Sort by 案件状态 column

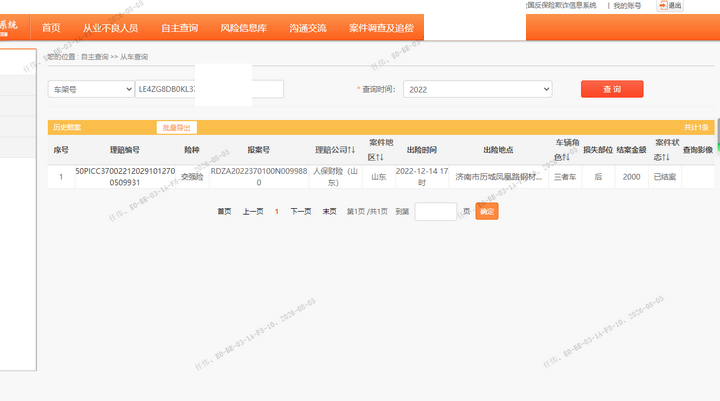[665, 150]
